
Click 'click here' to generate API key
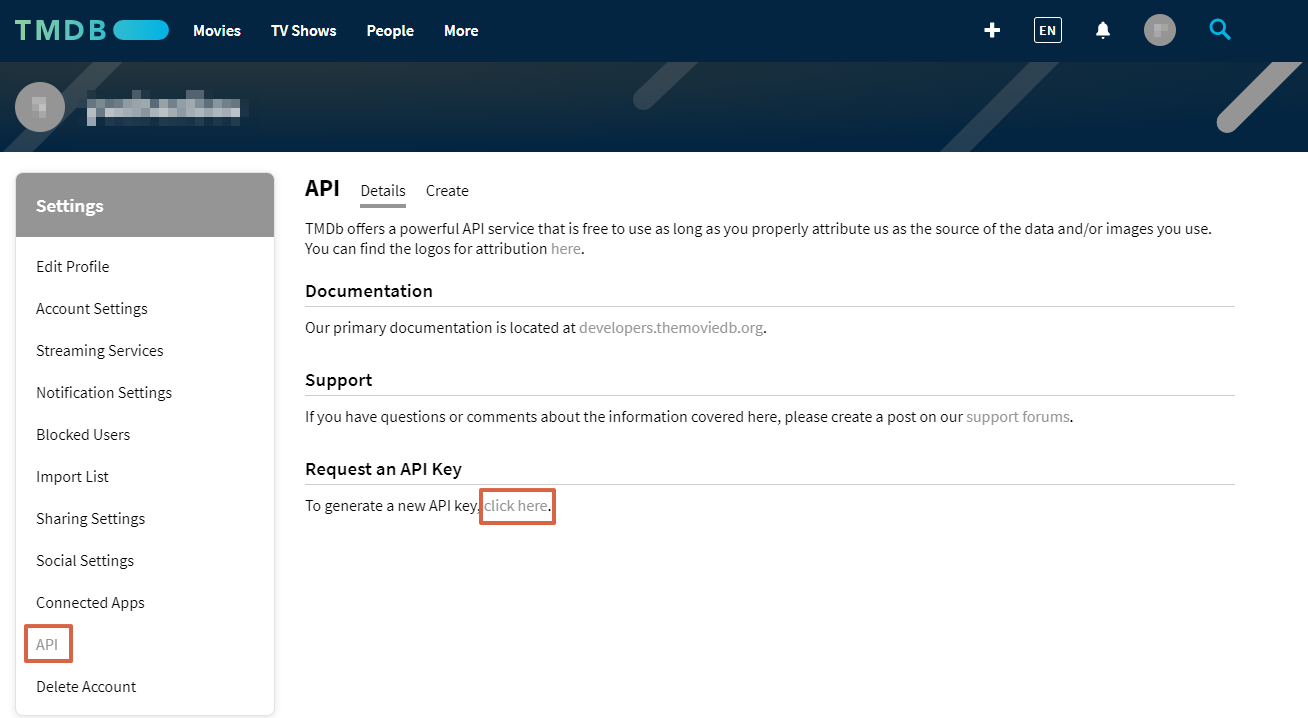pos(516,506)
